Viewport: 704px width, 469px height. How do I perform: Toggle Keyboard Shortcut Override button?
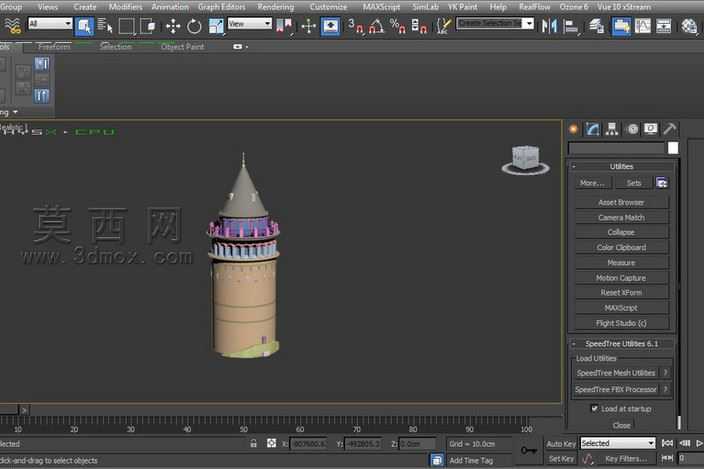click(330, 26)
